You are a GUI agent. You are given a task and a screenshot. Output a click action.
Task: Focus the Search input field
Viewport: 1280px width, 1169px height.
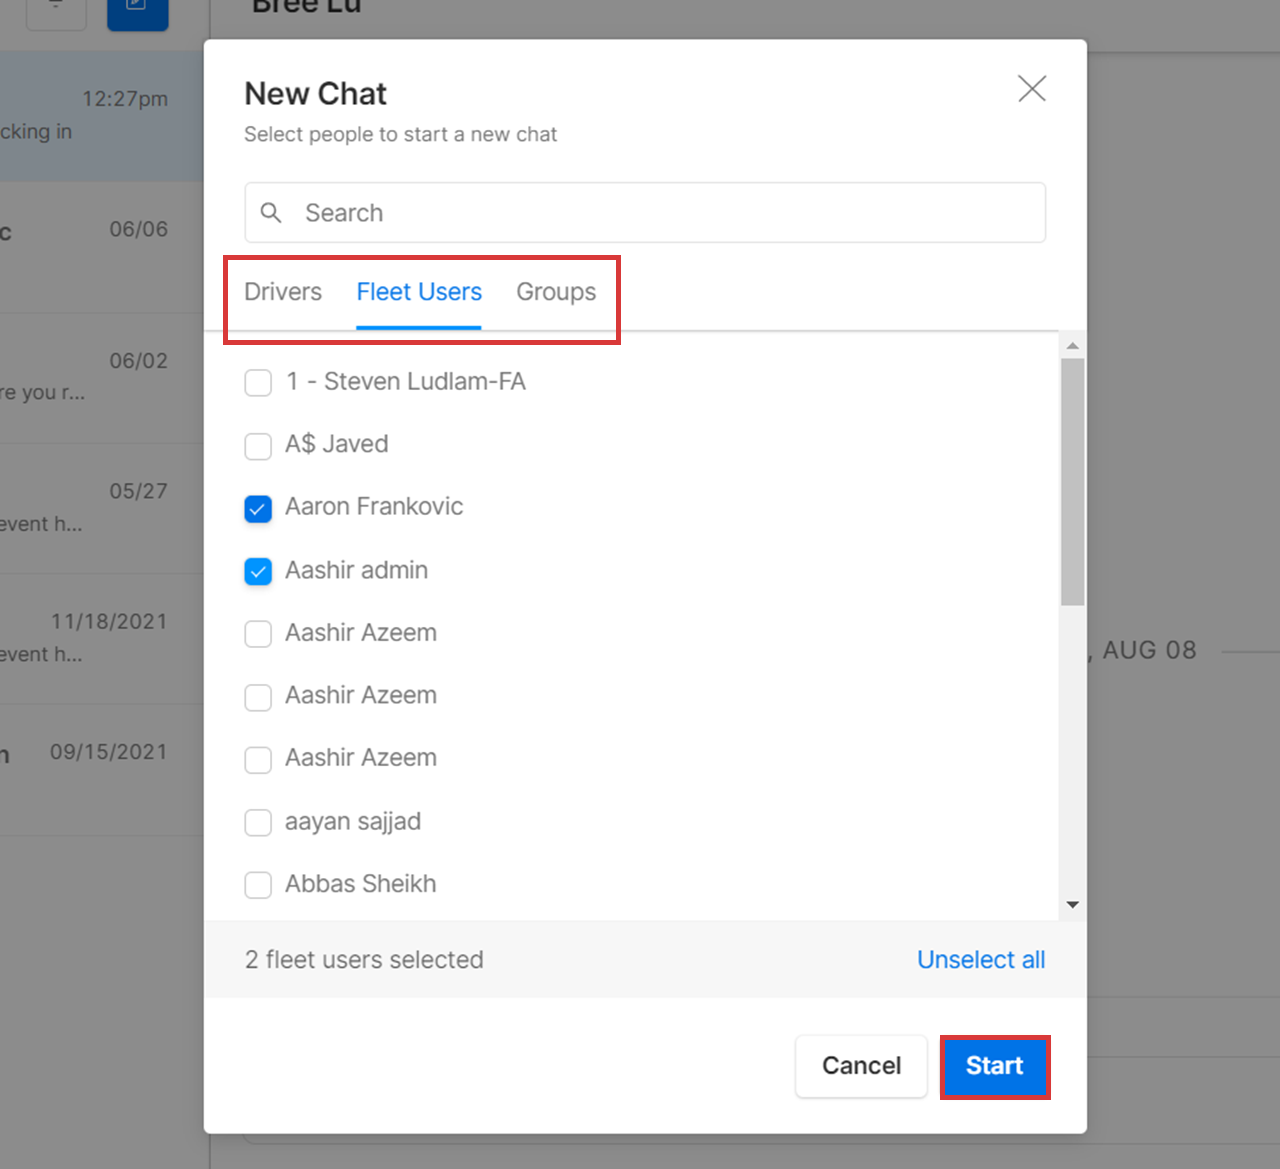coord(660,213)
